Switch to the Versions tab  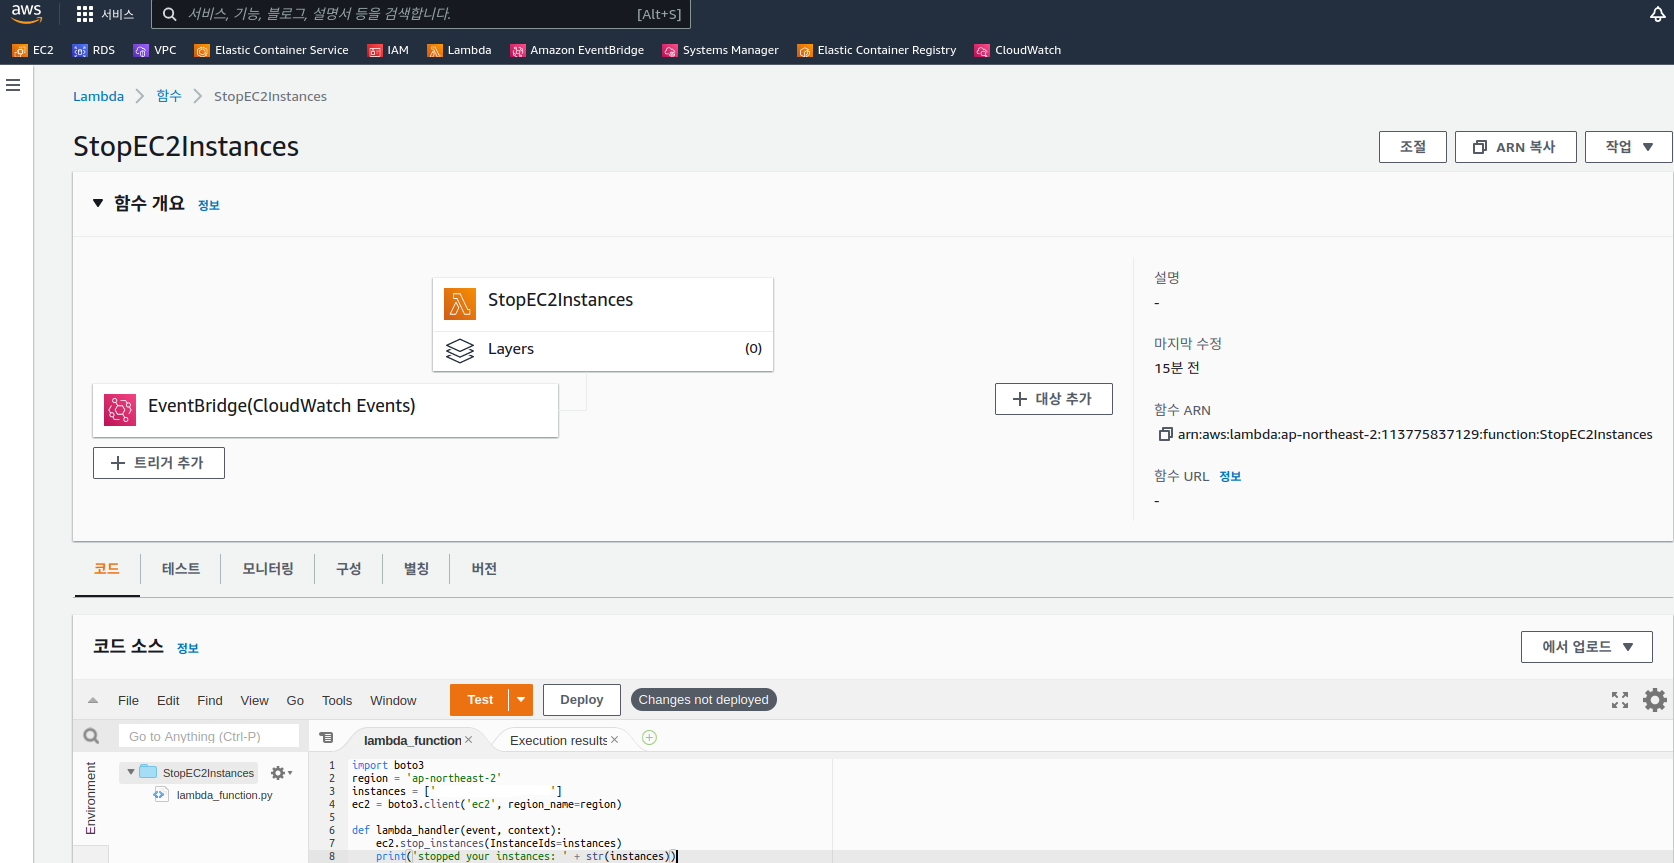[x=484, y=569]
